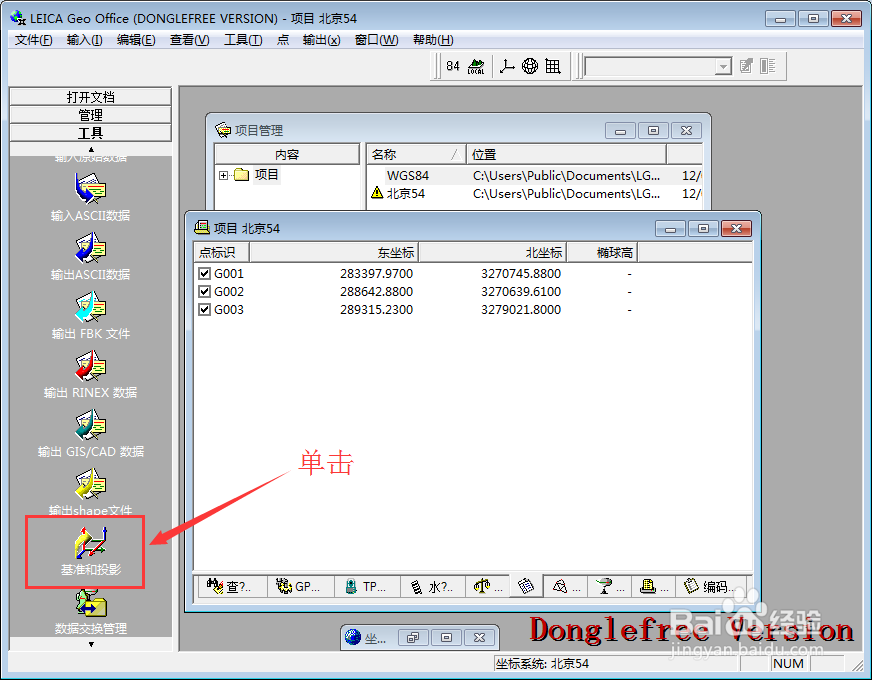Open the 编辑(E) menu
The height and width of the screenshot is (680, 872).
coord(136,40)
